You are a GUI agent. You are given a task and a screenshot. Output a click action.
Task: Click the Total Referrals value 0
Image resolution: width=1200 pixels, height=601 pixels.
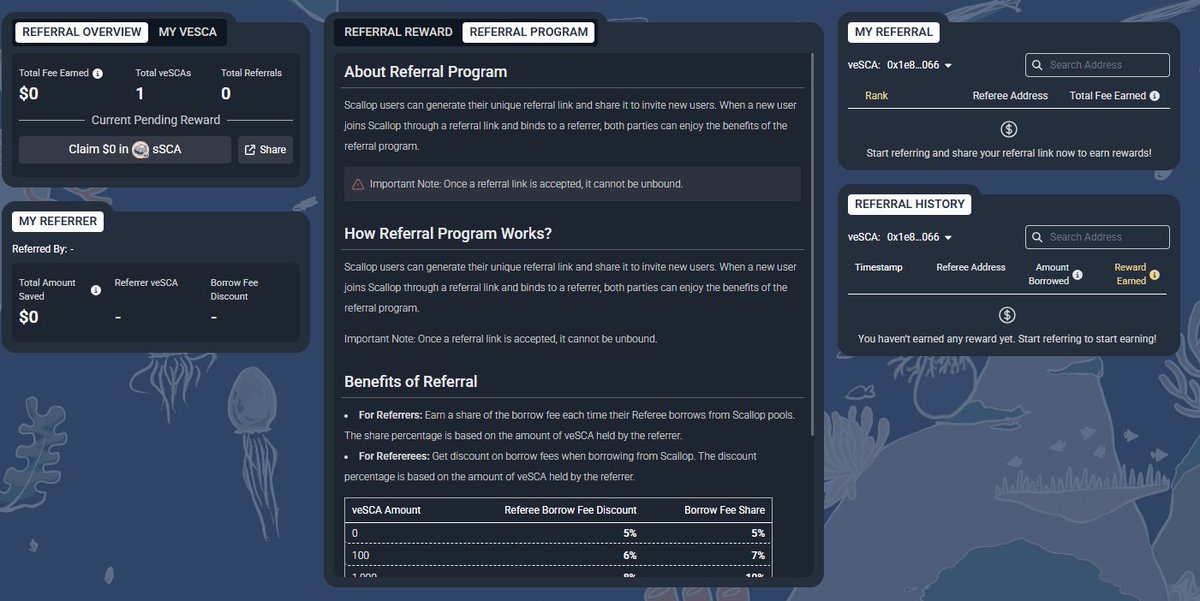[x=226, y=94]
